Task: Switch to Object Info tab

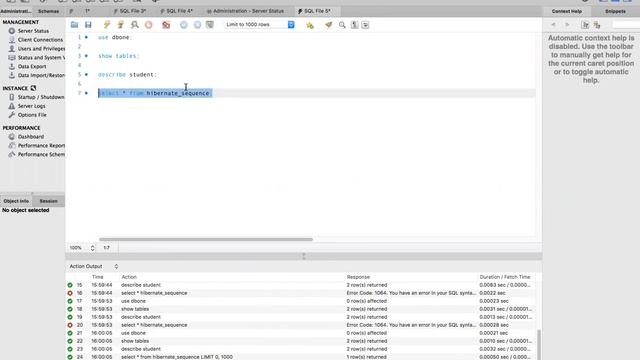Action: [16, 201]
